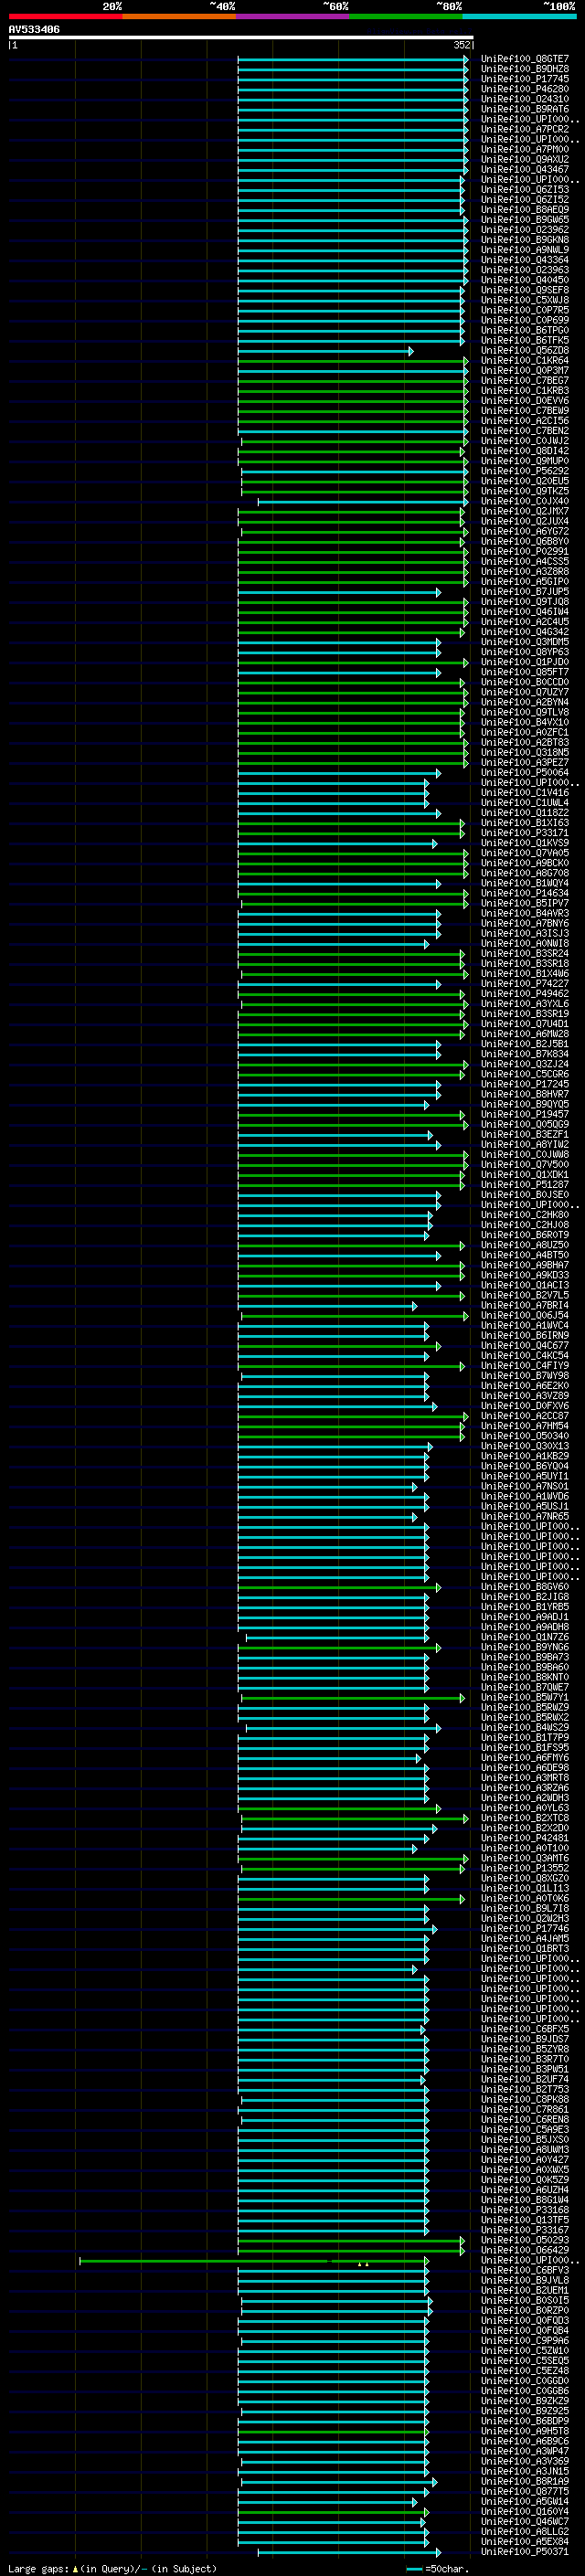Select the UniRef100_O50340 label
Viewport: 585px width, 2576px height.
[525, 1436]
